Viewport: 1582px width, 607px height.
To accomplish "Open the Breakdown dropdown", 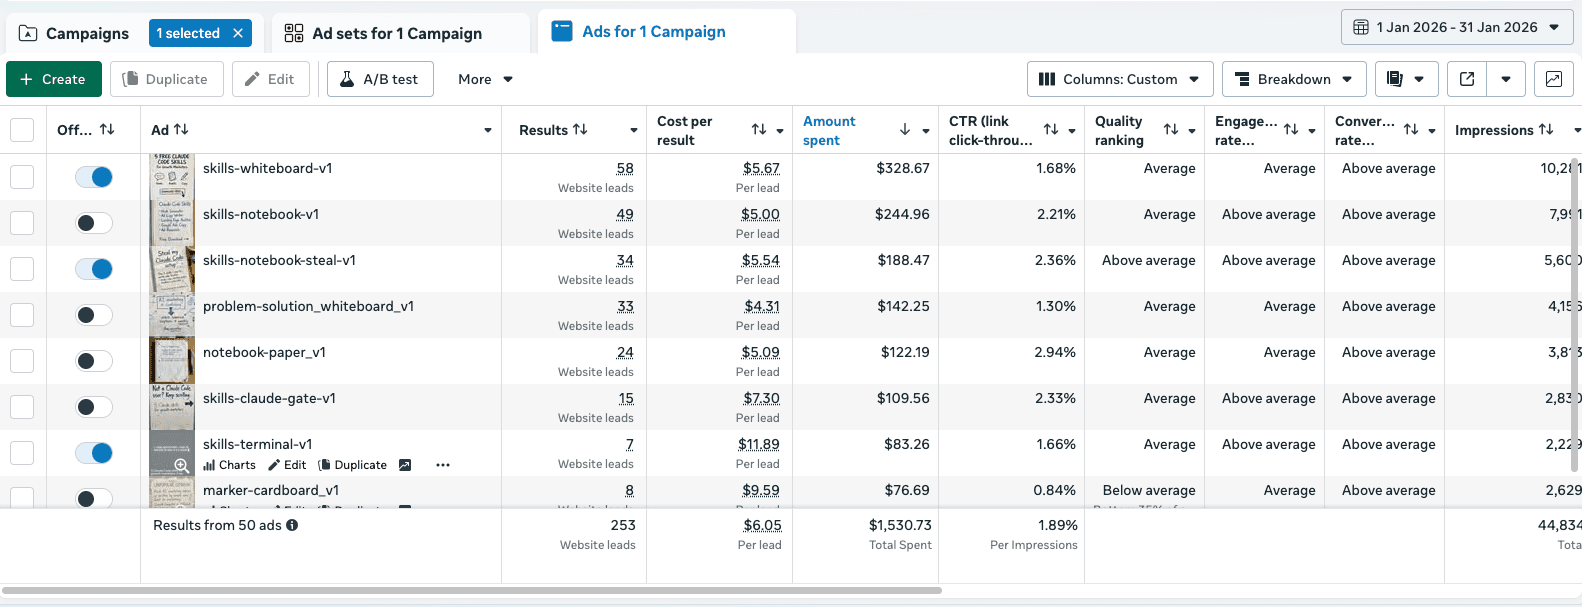I will 1294,79.
